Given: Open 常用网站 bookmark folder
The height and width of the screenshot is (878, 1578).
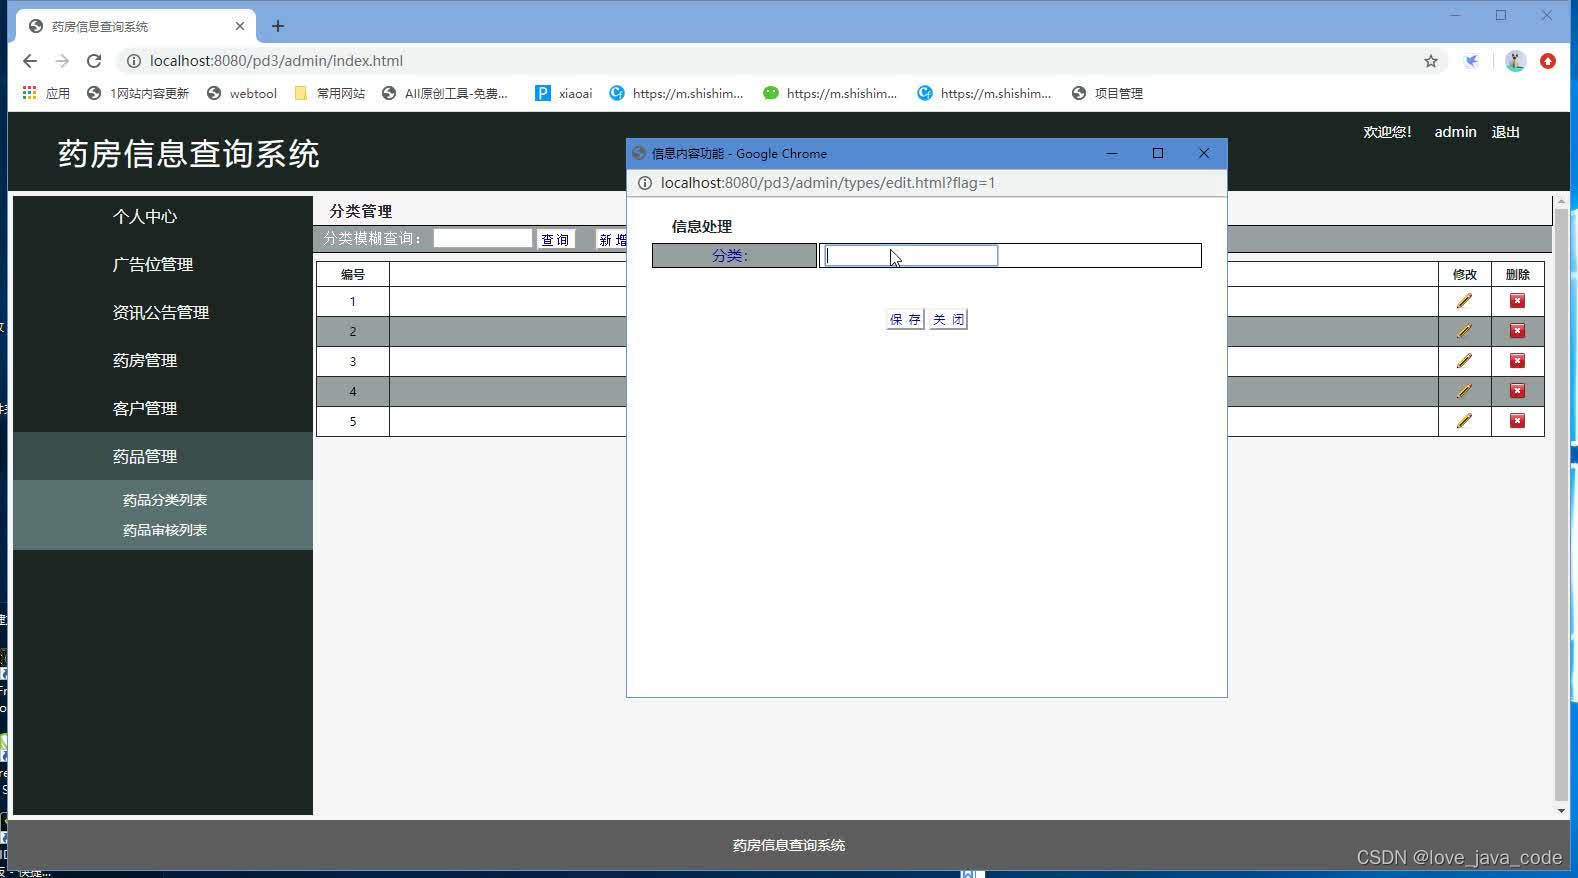Looking at the screenshot, I should pyautogui.click(x=330, y=93).
